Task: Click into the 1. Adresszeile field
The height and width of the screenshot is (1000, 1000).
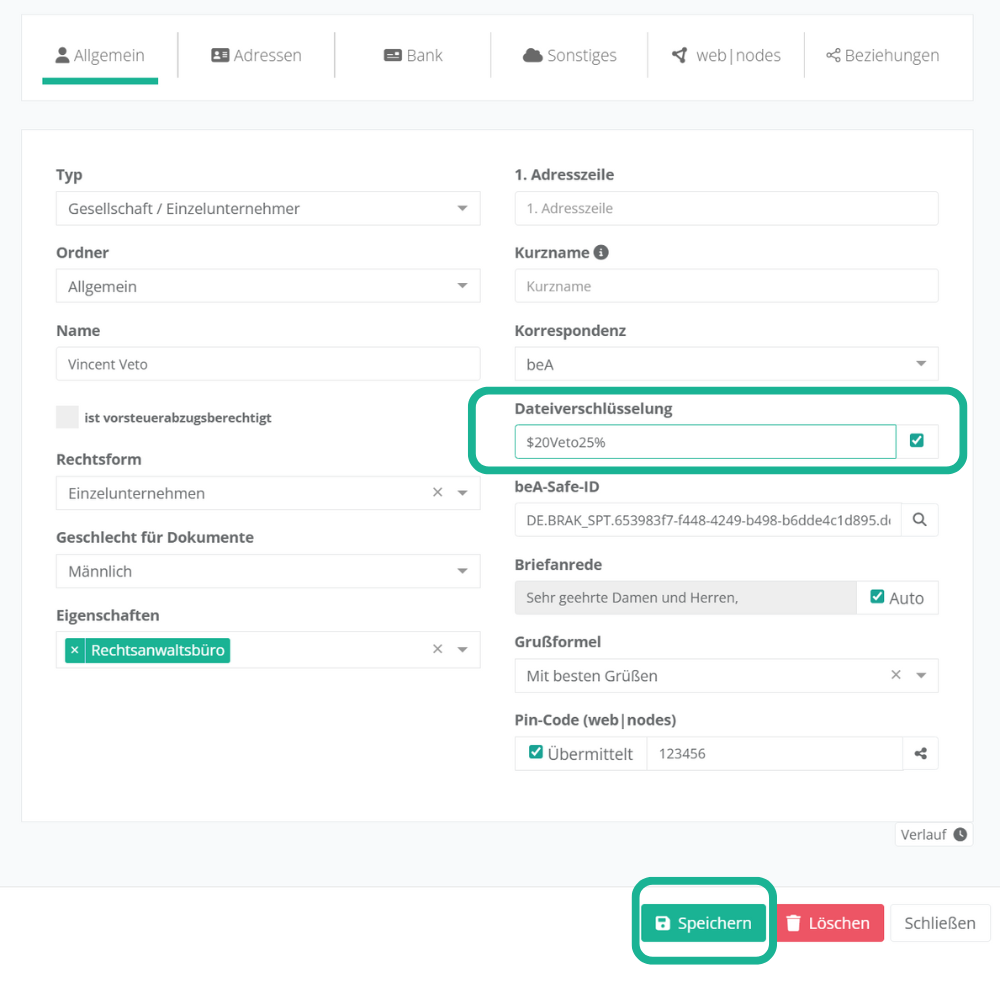Action: 726,208
